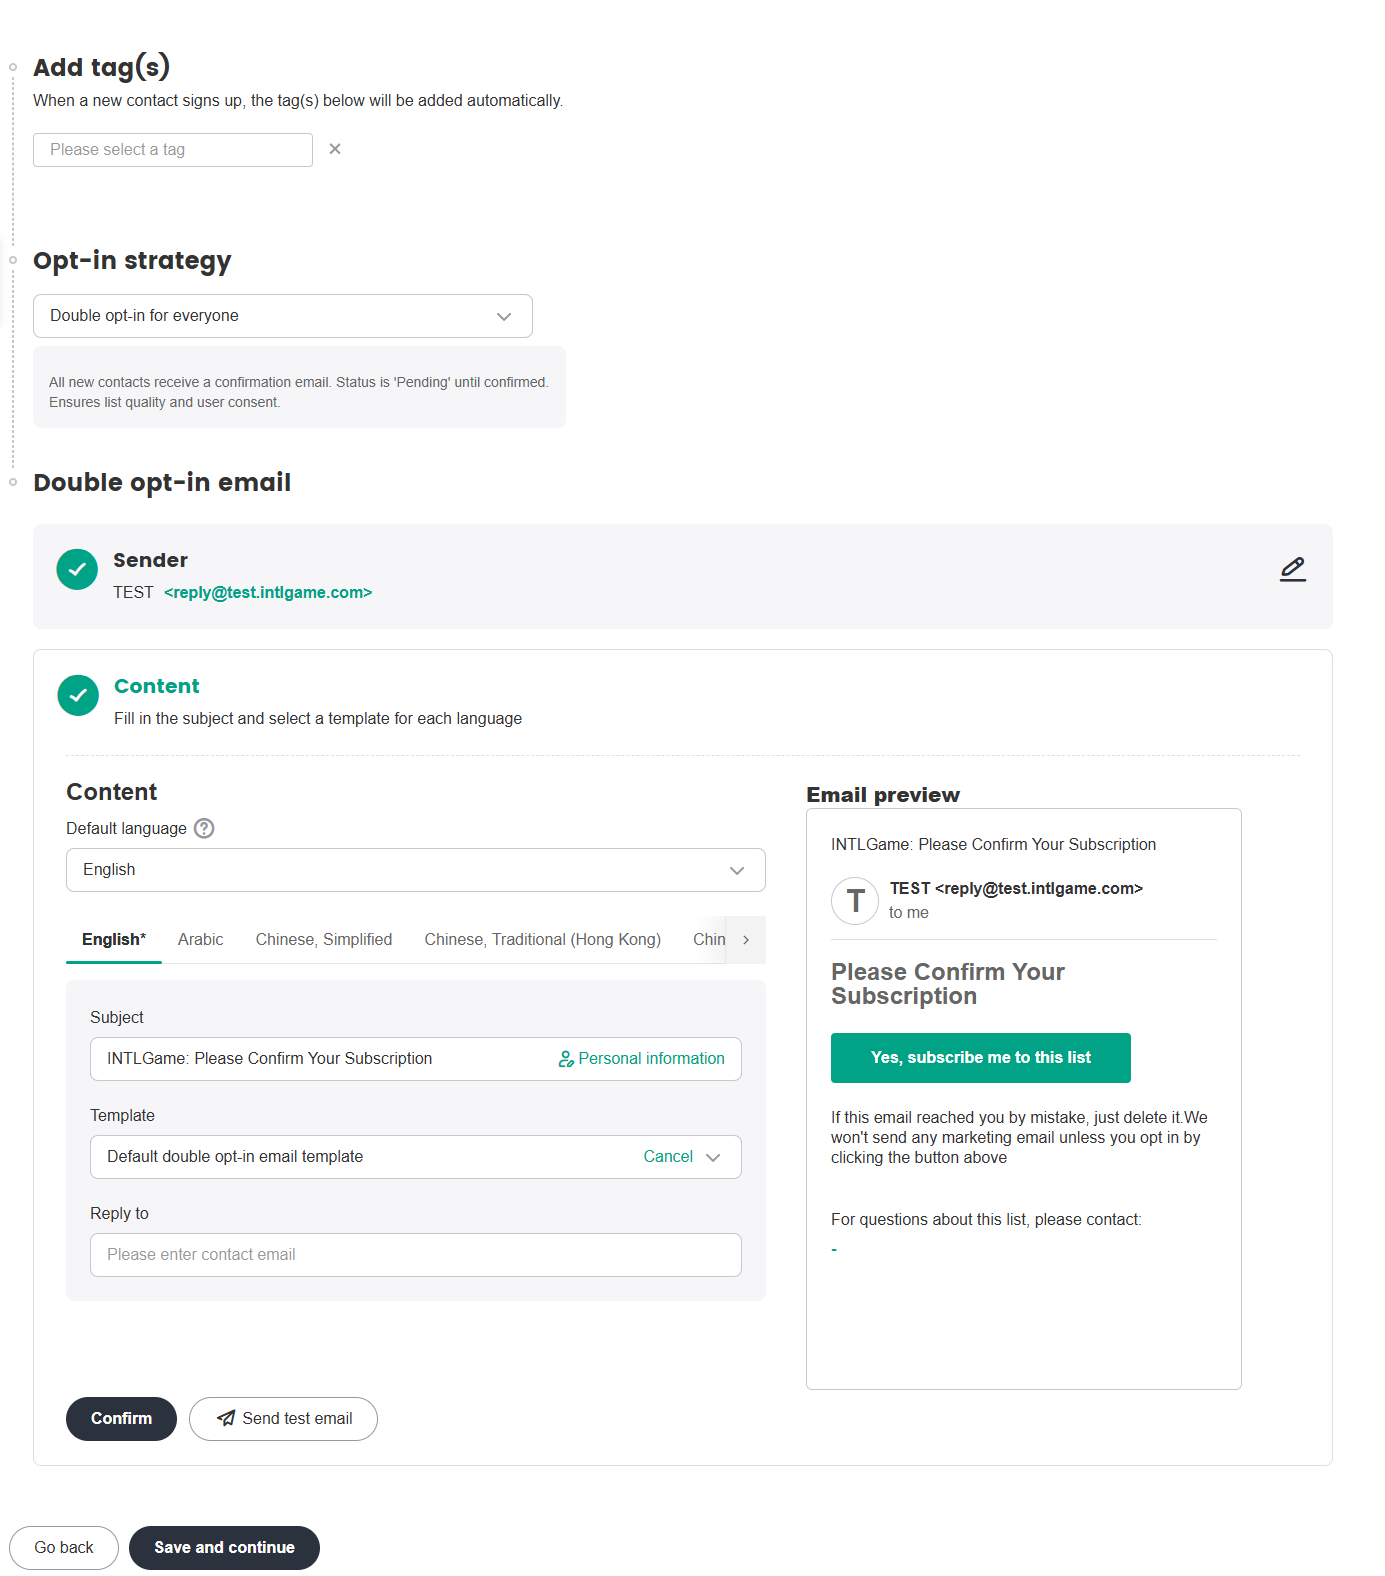Screen dimensions: 1385x1576
Task: Click the Send test email button
Action: [x=283, y=1419]
